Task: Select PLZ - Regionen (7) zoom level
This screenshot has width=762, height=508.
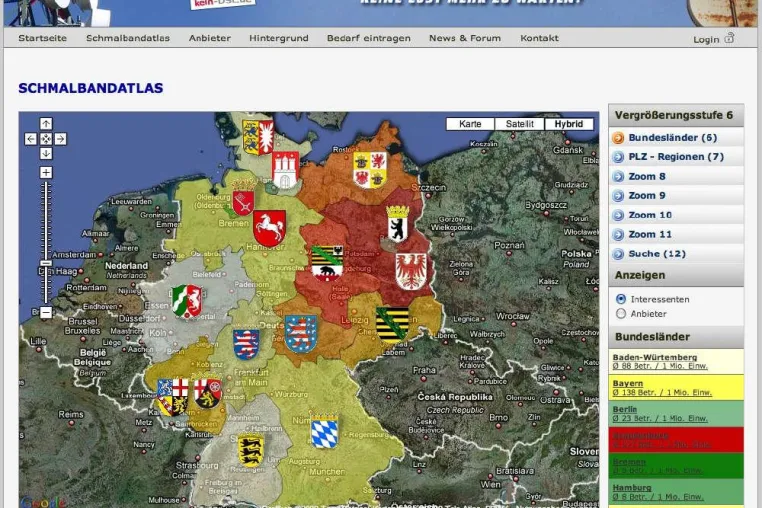Action: click(676, 157)
